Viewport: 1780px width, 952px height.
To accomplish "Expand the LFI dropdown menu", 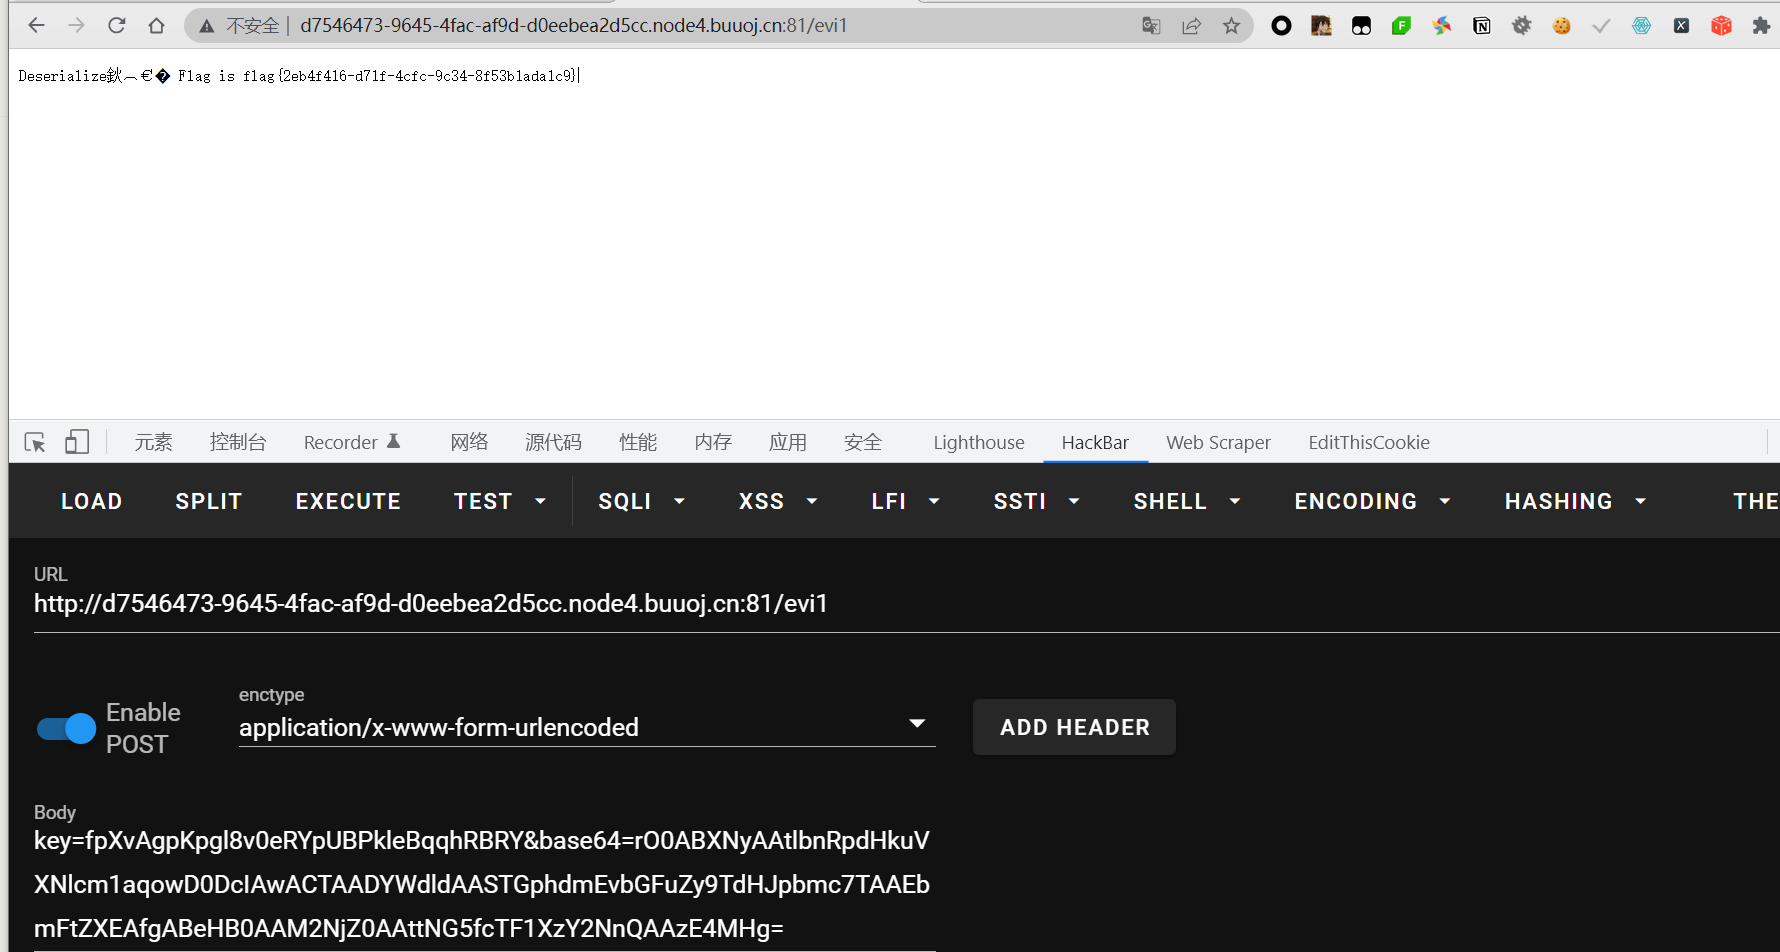I will pos(905,501).
